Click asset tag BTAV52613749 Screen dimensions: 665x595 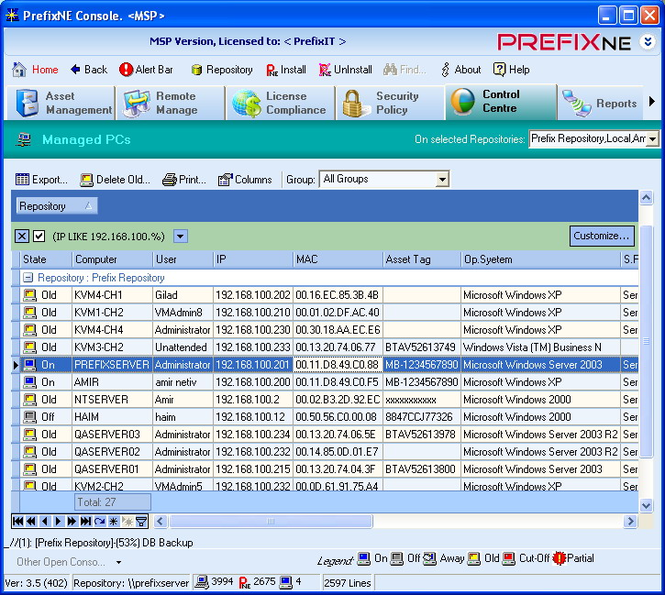(421, 347)
